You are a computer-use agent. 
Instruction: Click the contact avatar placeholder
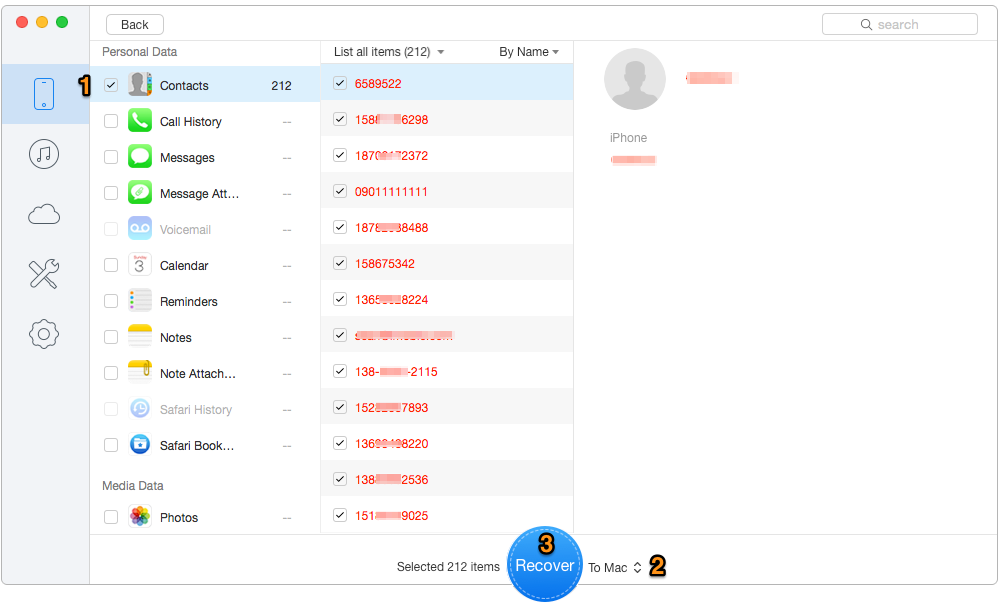635,78
